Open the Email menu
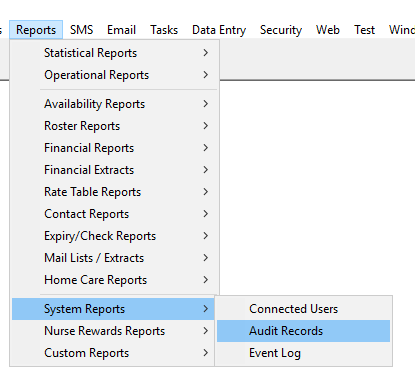 [121, 30]
